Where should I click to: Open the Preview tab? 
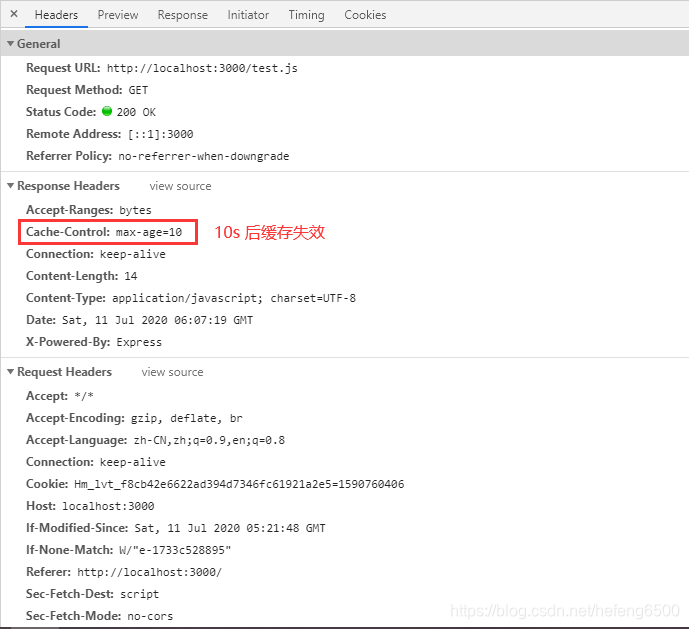click(x=118, y=15)
